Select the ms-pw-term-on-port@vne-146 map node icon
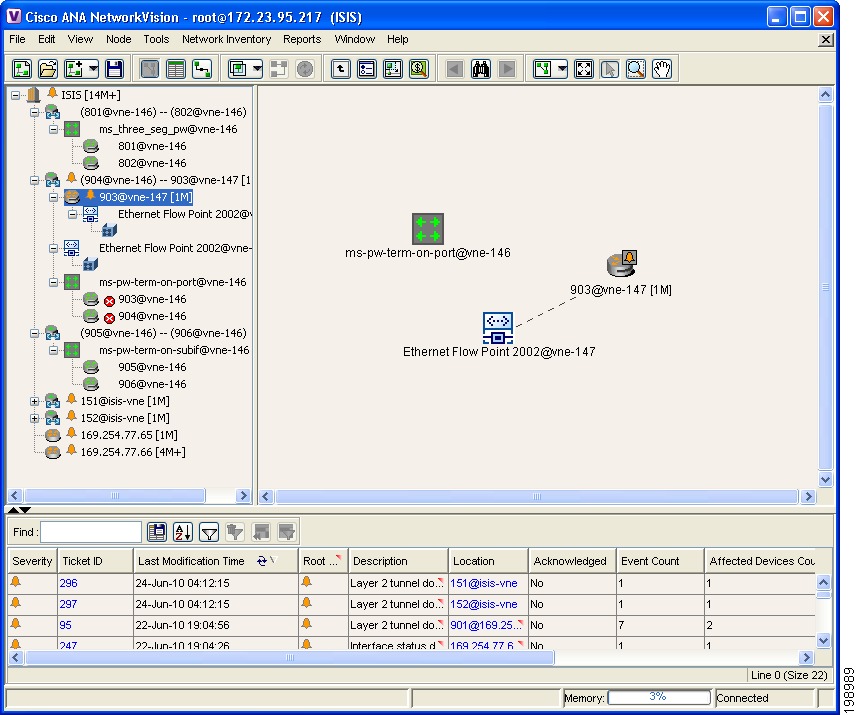 pyautogui.click(x=427, y=228)
